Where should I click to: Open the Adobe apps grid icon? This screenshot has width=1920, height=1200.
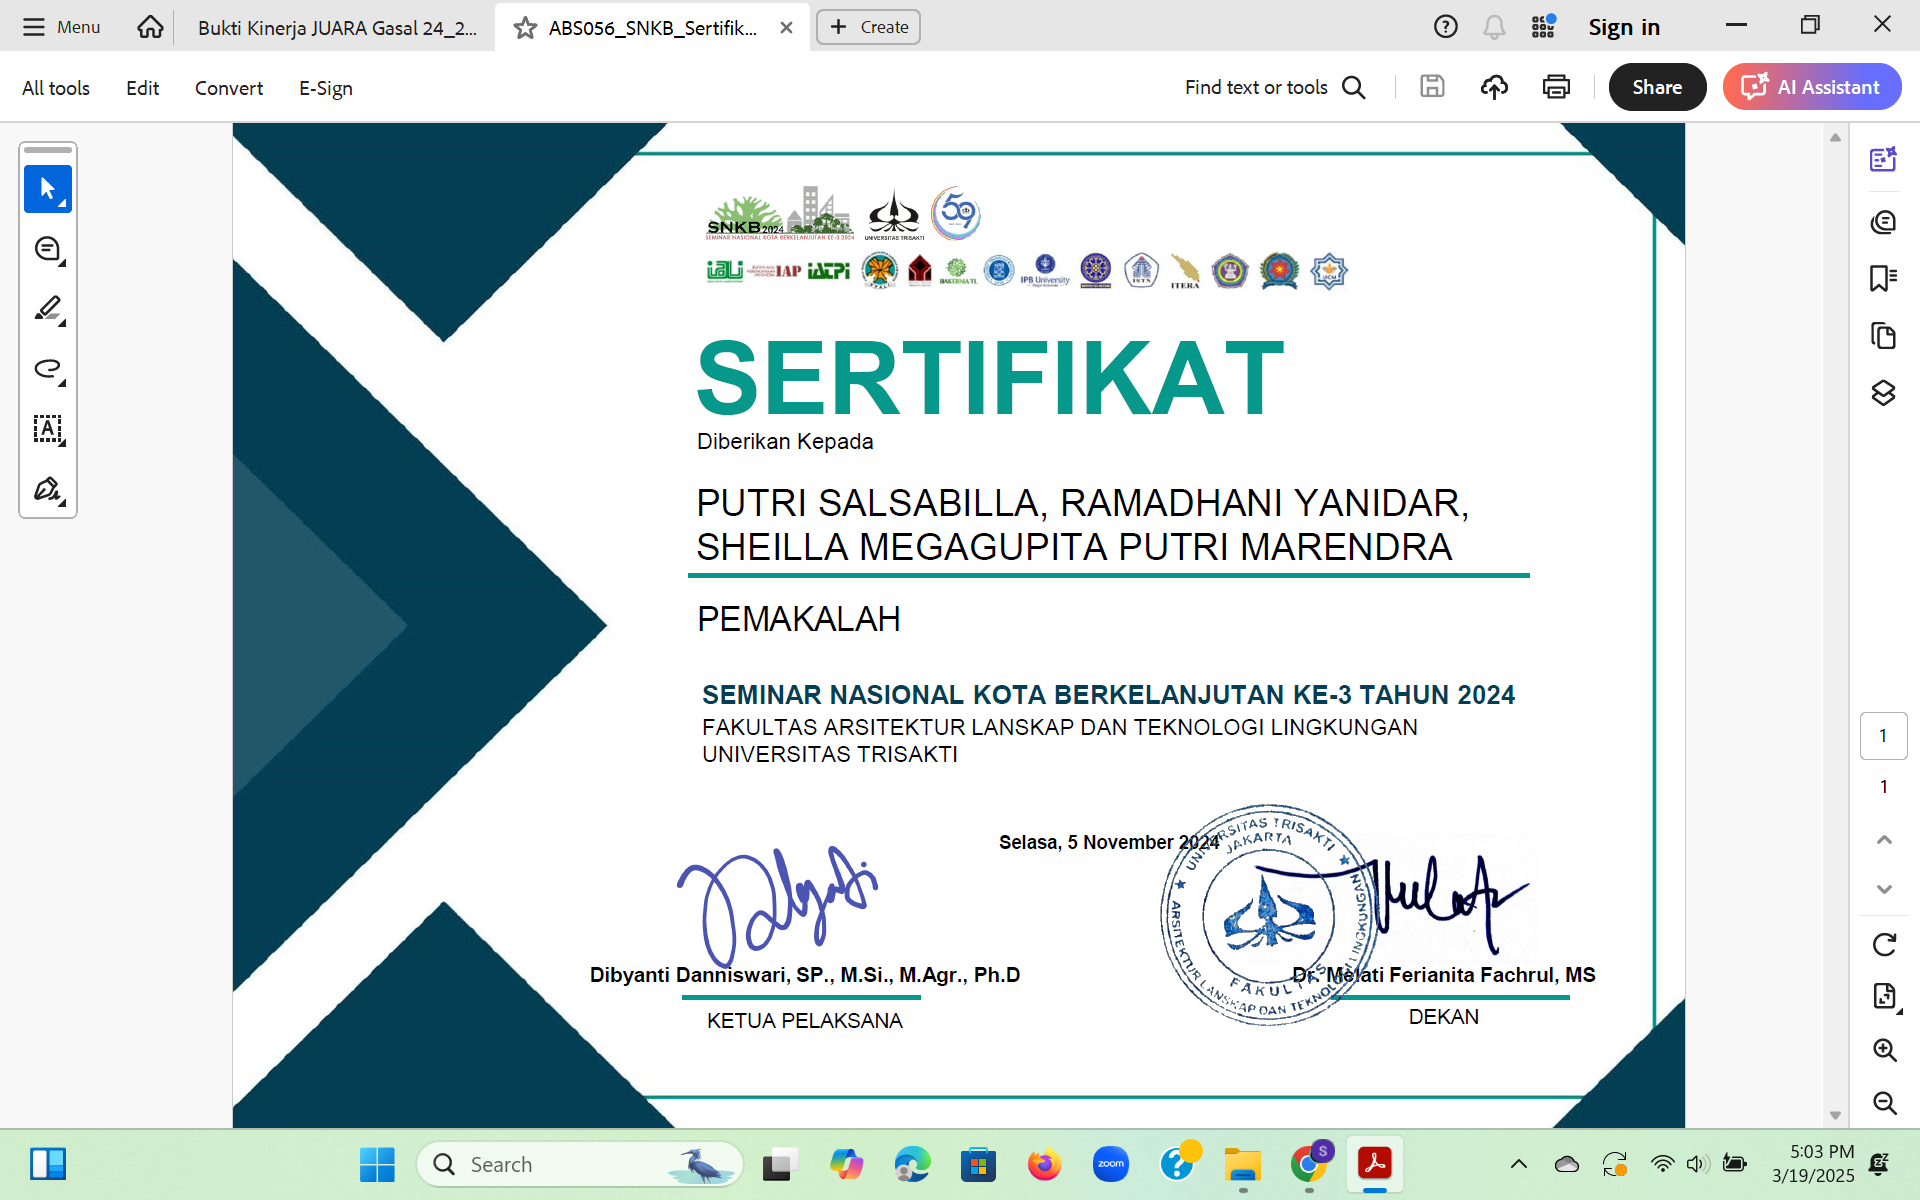pyautogui.click(x=1543, y=27)
